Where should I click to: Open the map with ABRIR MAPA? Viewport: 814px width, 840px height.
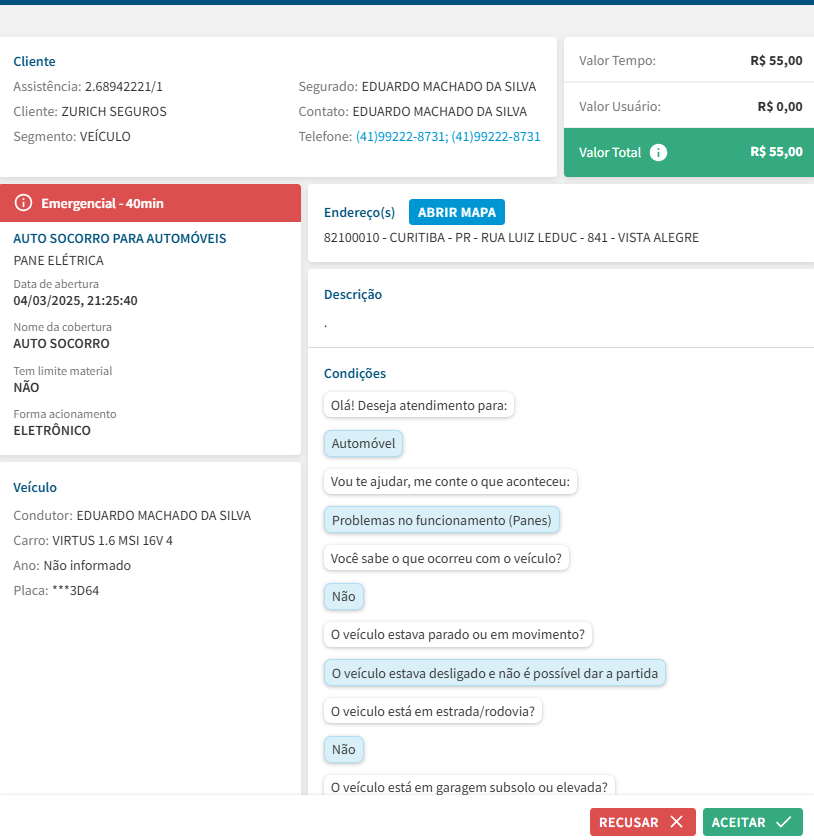(x=457, y=212)
